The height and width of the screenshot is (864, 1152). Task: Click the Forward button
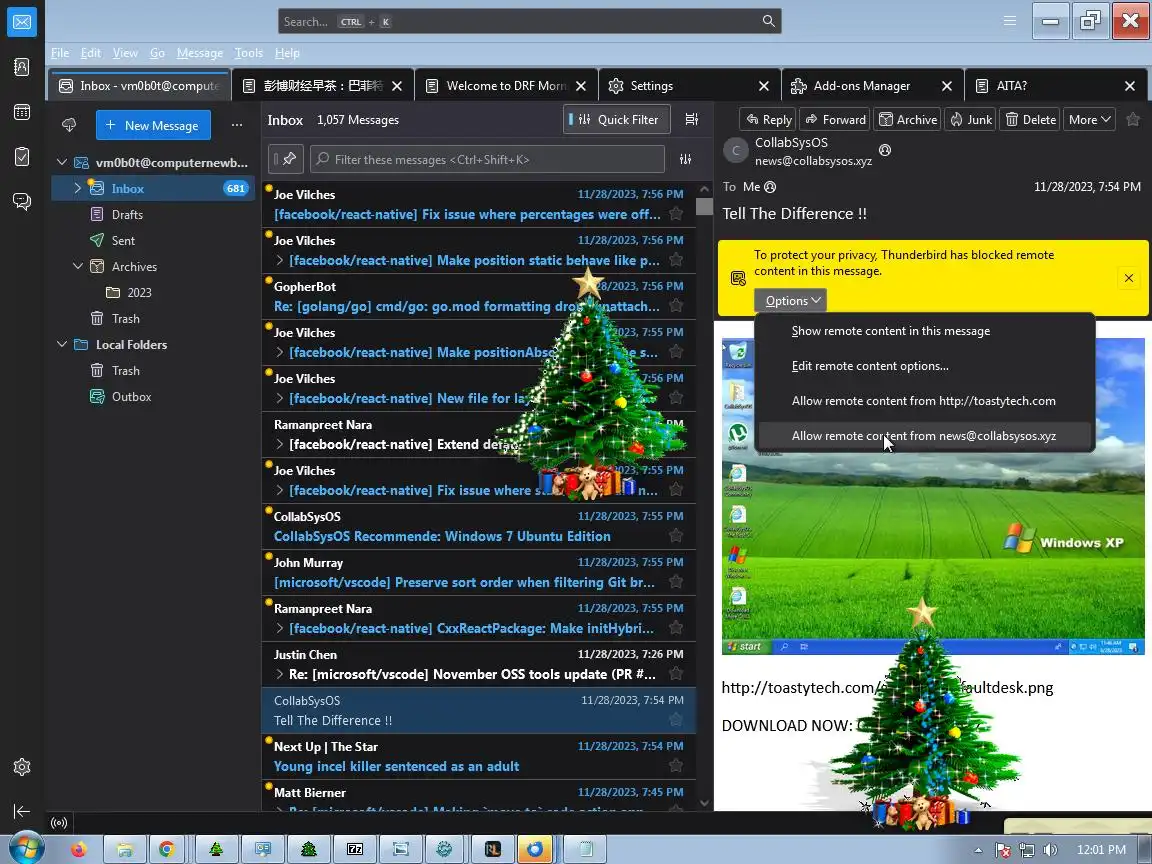click(x=835, y=119)
